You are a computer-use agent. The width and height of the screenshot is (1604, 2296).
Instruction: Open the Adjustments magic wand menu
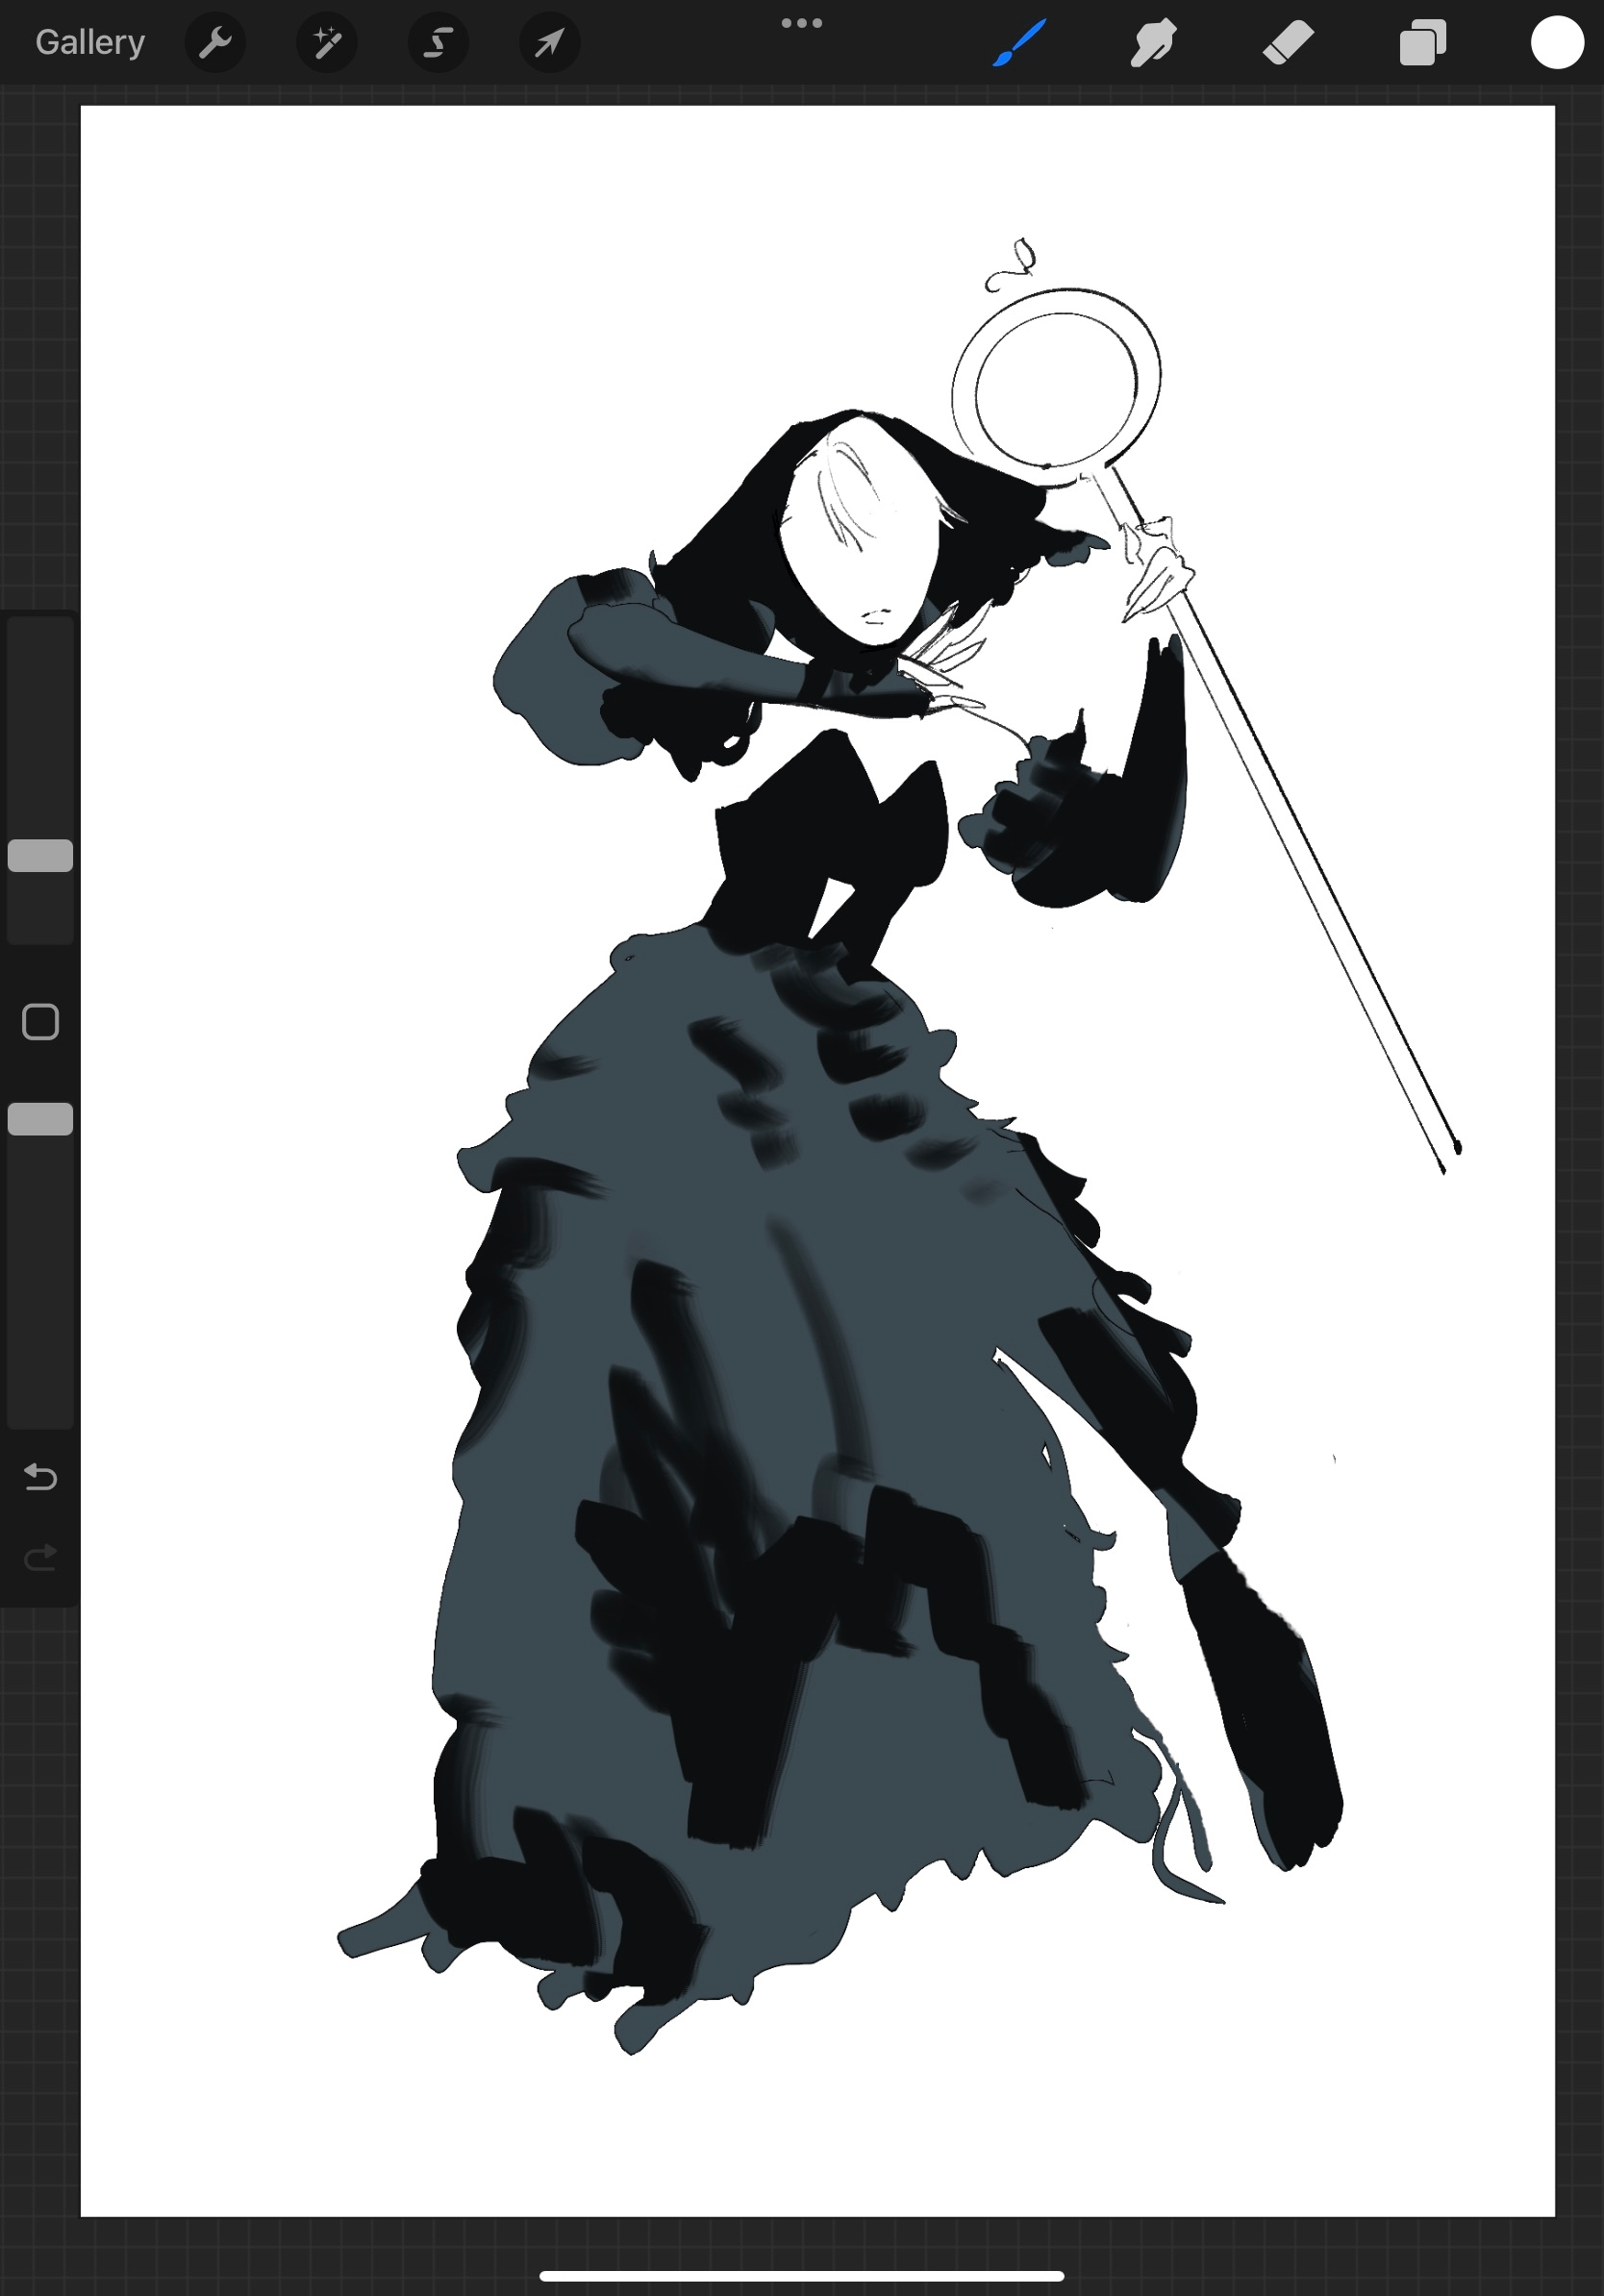click(x=327, y=43)
